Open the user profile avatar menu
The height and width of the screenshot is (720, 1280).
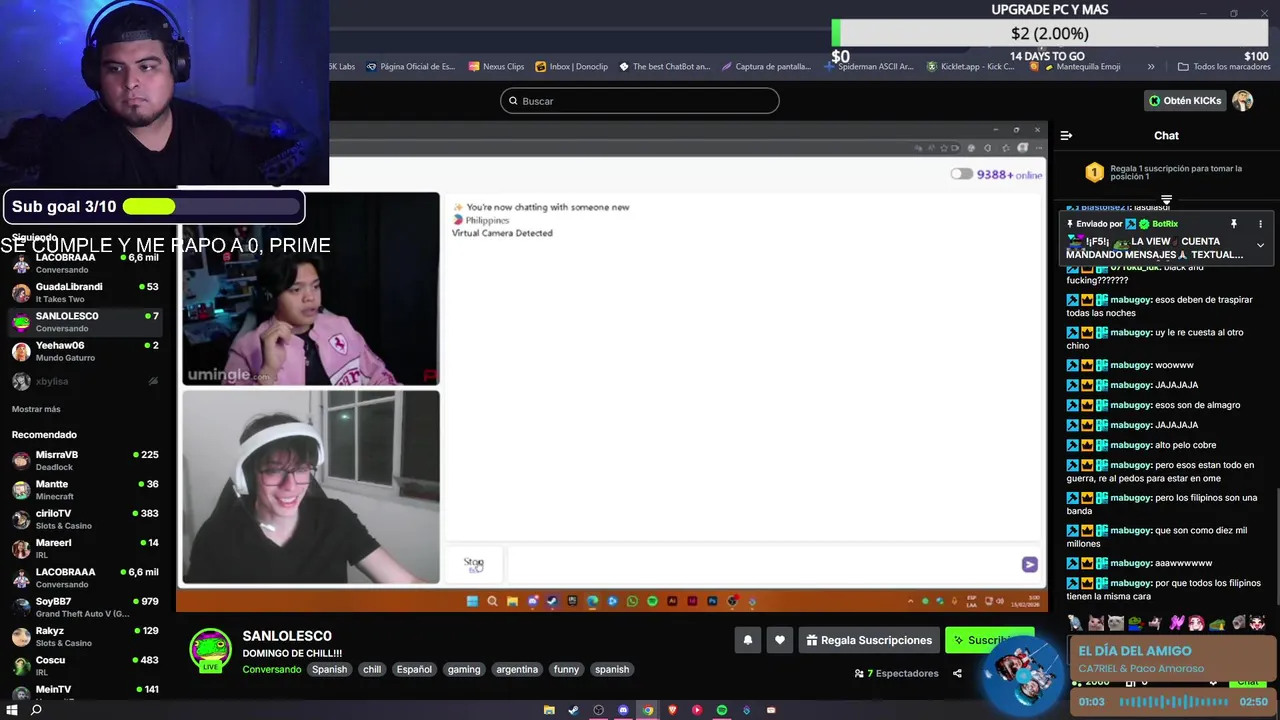point(1242,101)
